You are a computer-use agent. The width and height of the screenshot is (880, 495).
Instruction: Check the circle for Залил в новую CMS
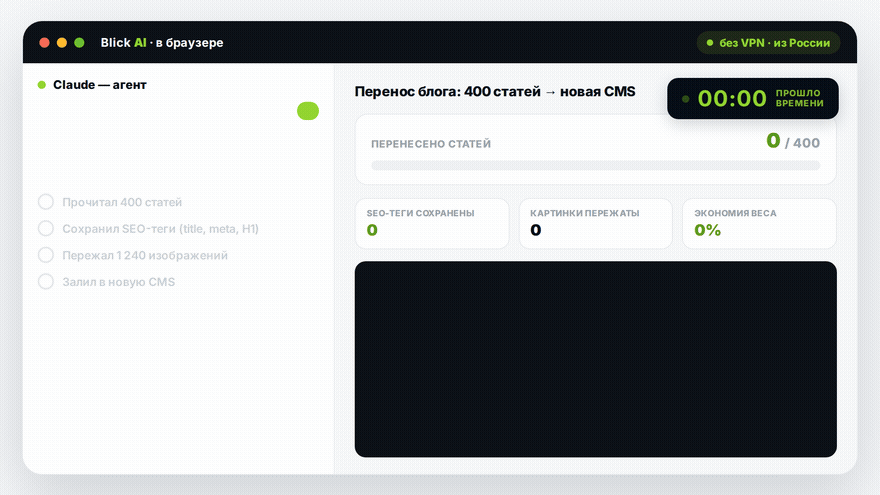(46, 281)
